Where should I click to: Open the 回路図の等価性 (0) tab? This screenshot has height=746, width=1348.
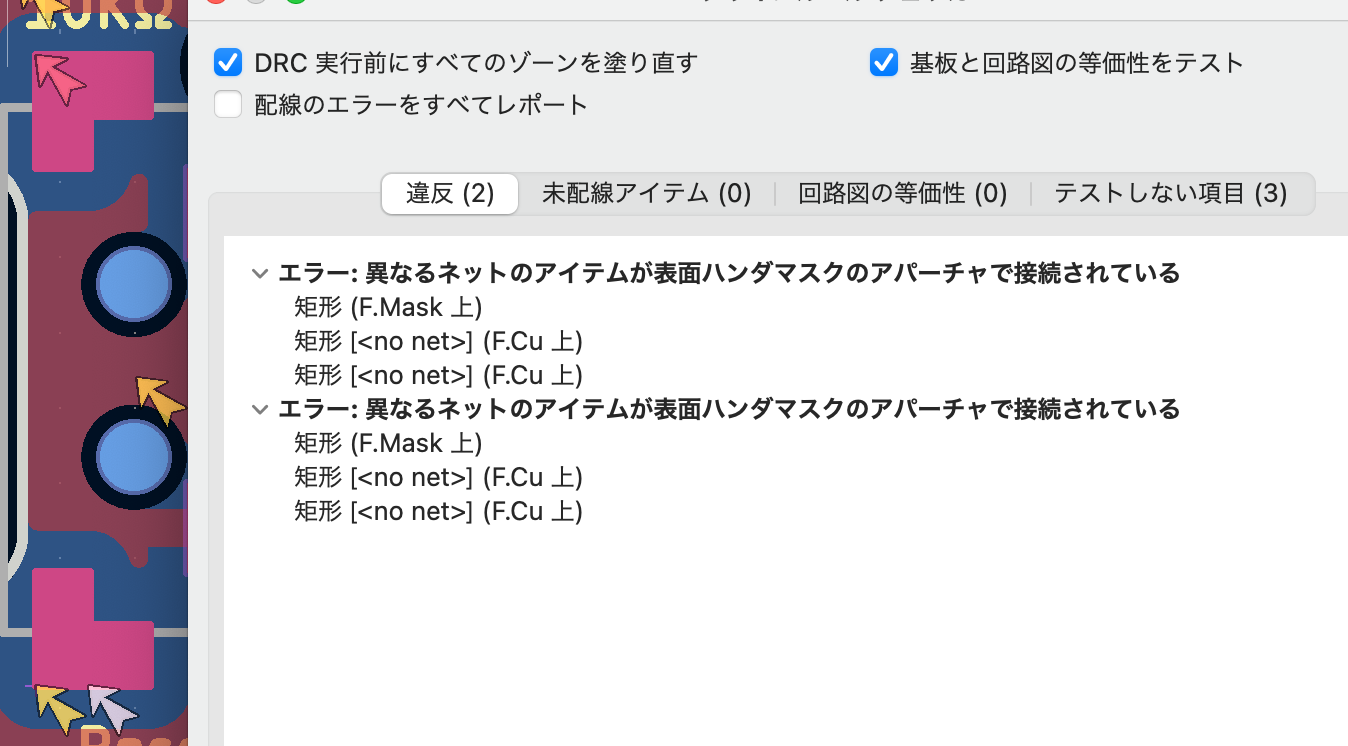coord(902,193)
